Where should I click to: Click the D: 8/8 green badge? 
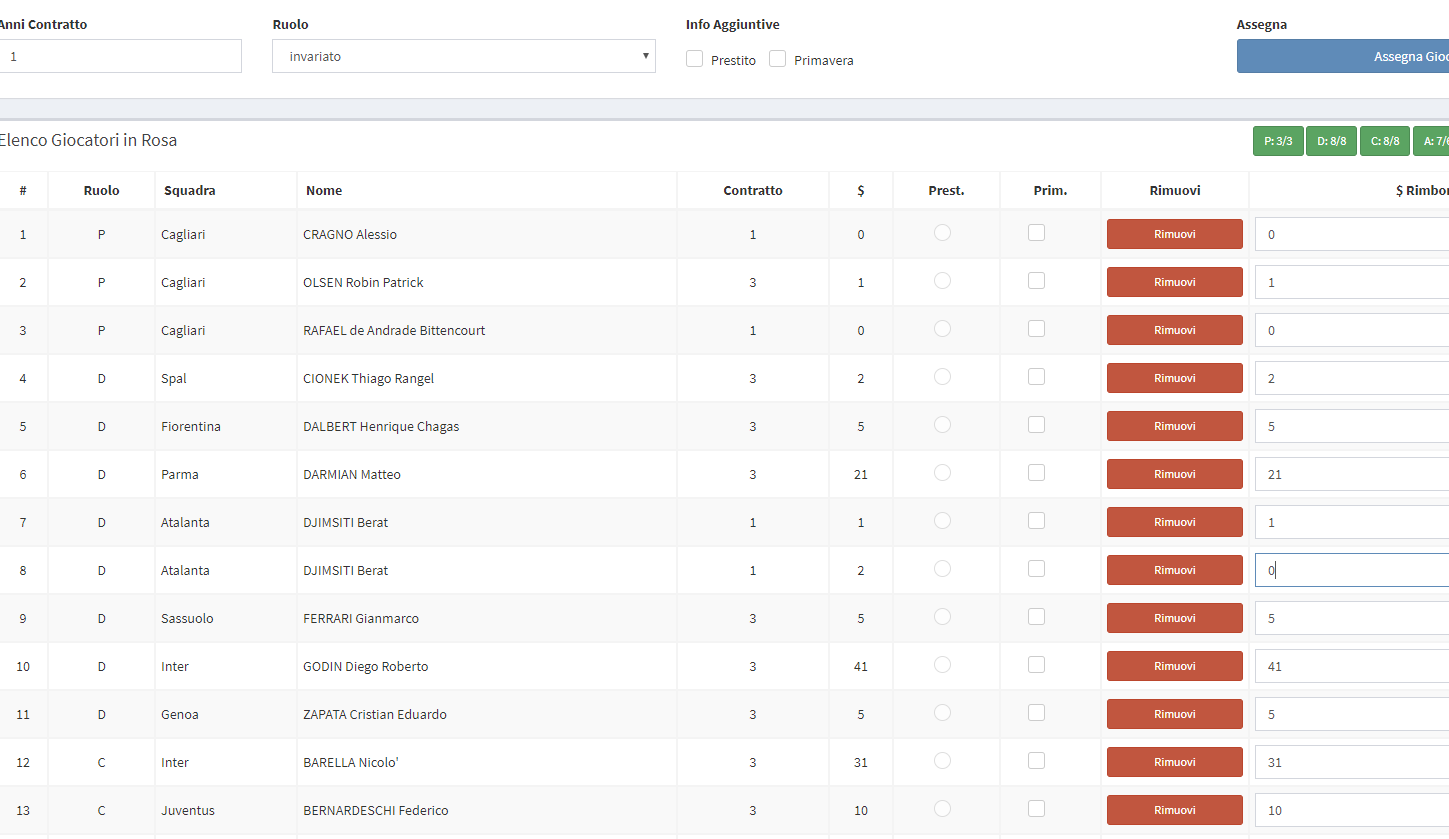1331,141
